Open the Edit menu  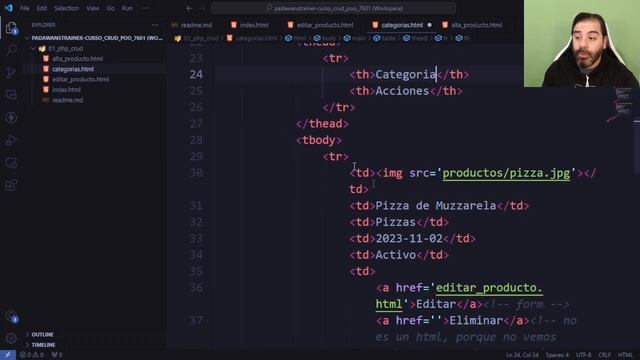[42, 8]
